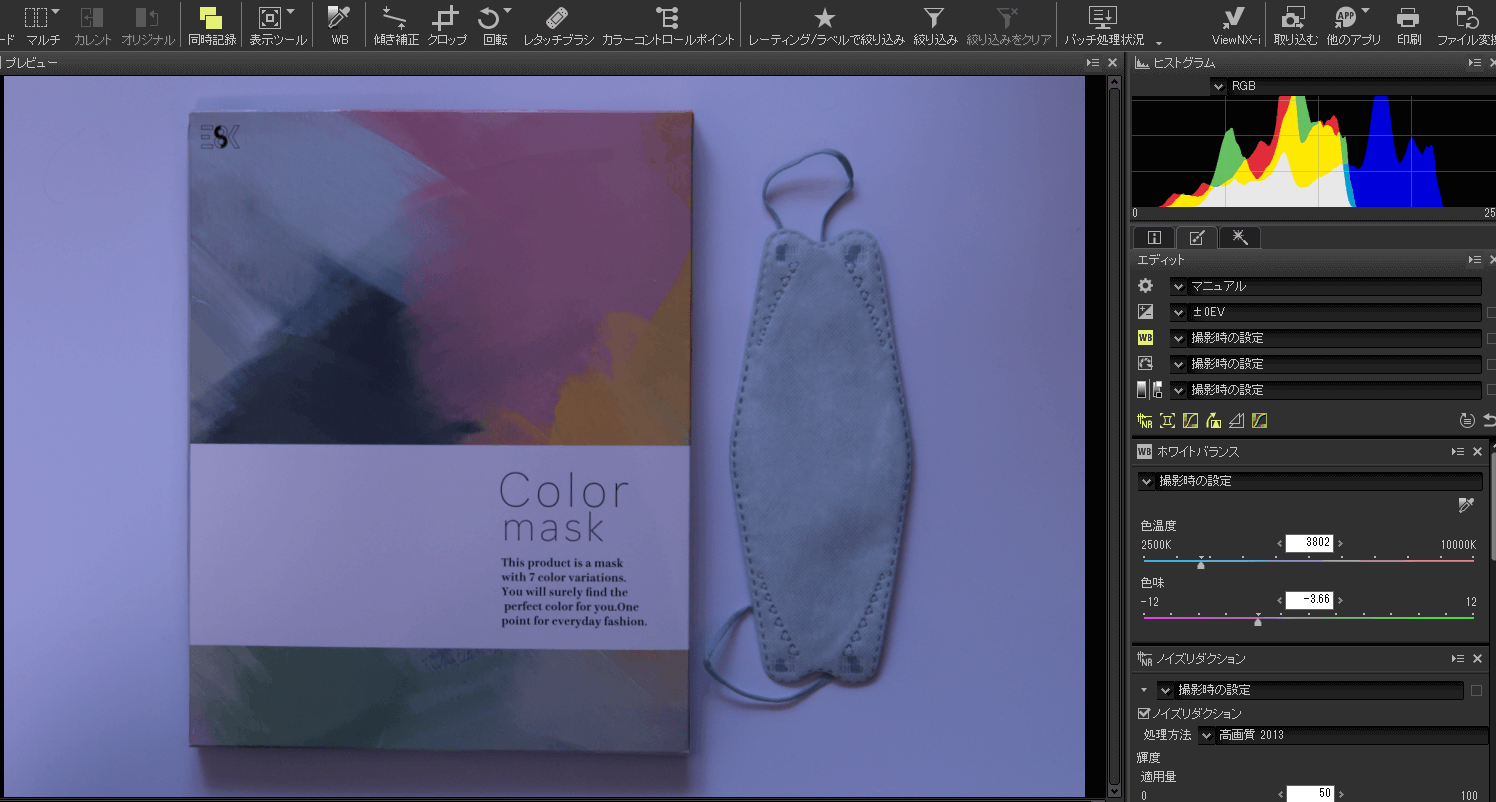Select the 傾き補正 straighten tool
This screenshot has width=1496, height=802.
point(395,24)
